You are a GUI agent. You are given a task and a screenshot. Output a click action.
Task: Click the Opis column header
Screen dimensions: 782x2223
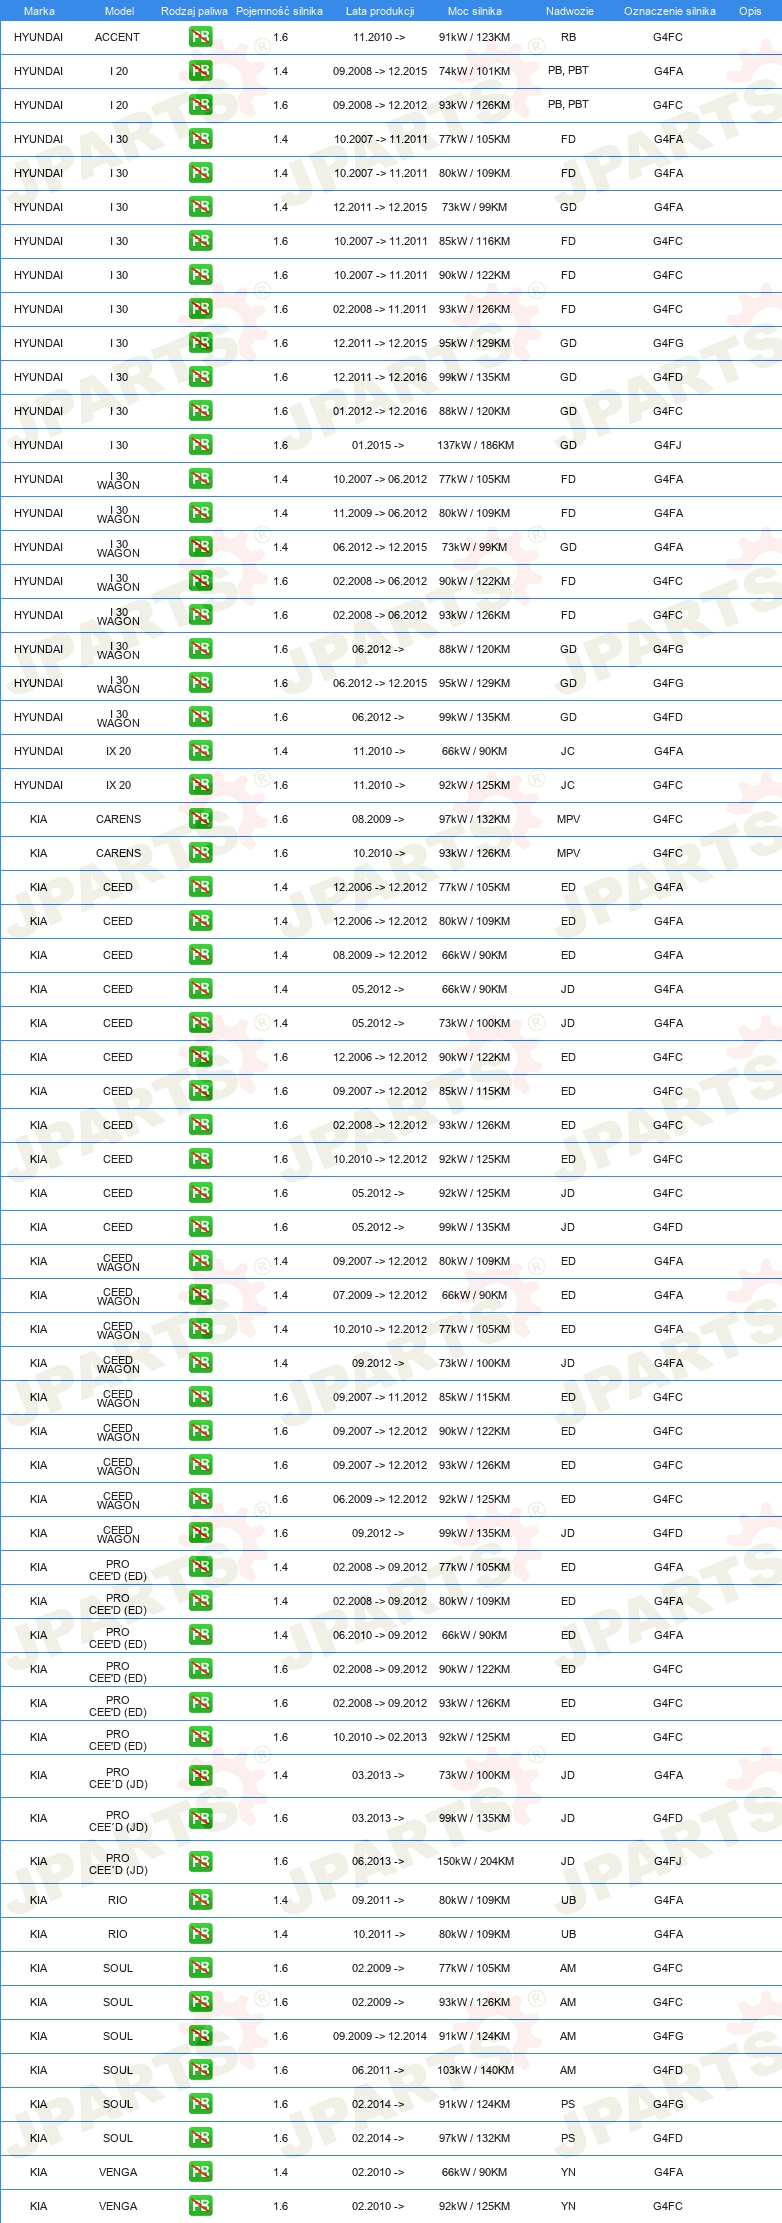[x=750, y=11]
